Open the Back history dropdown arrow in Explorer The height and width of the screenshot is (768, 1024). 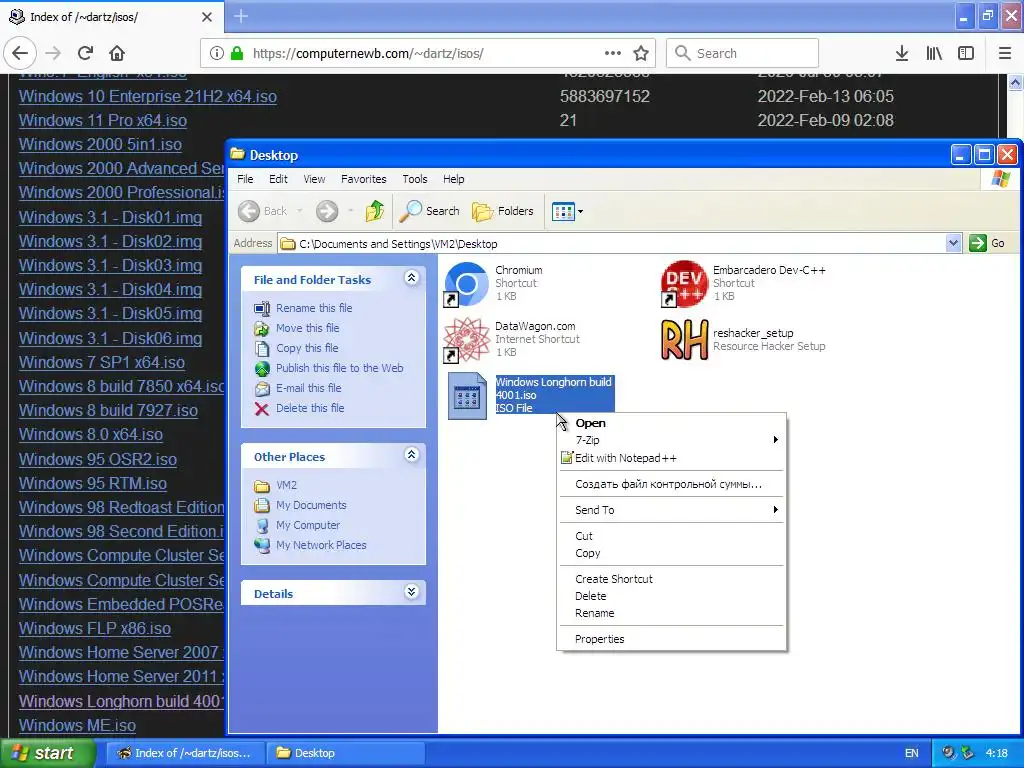300,211
